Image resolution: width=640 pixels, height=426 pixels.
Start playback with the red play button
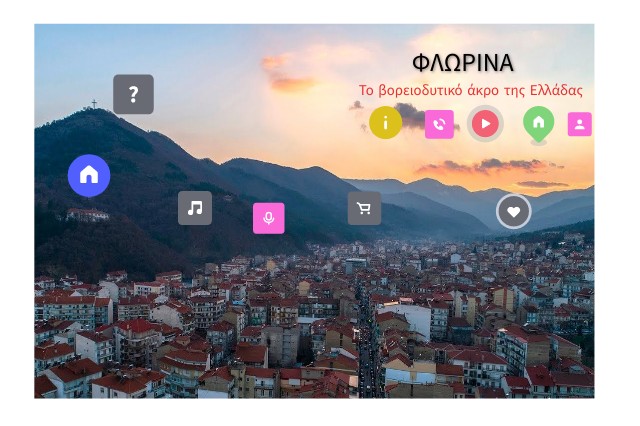coord(485,123)
